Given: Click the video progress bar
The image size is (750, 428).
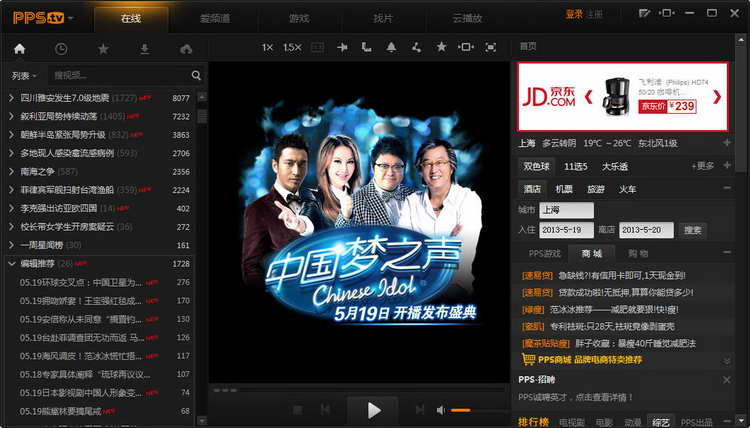Looking at the screenshot, I should [x=359, y=390].
